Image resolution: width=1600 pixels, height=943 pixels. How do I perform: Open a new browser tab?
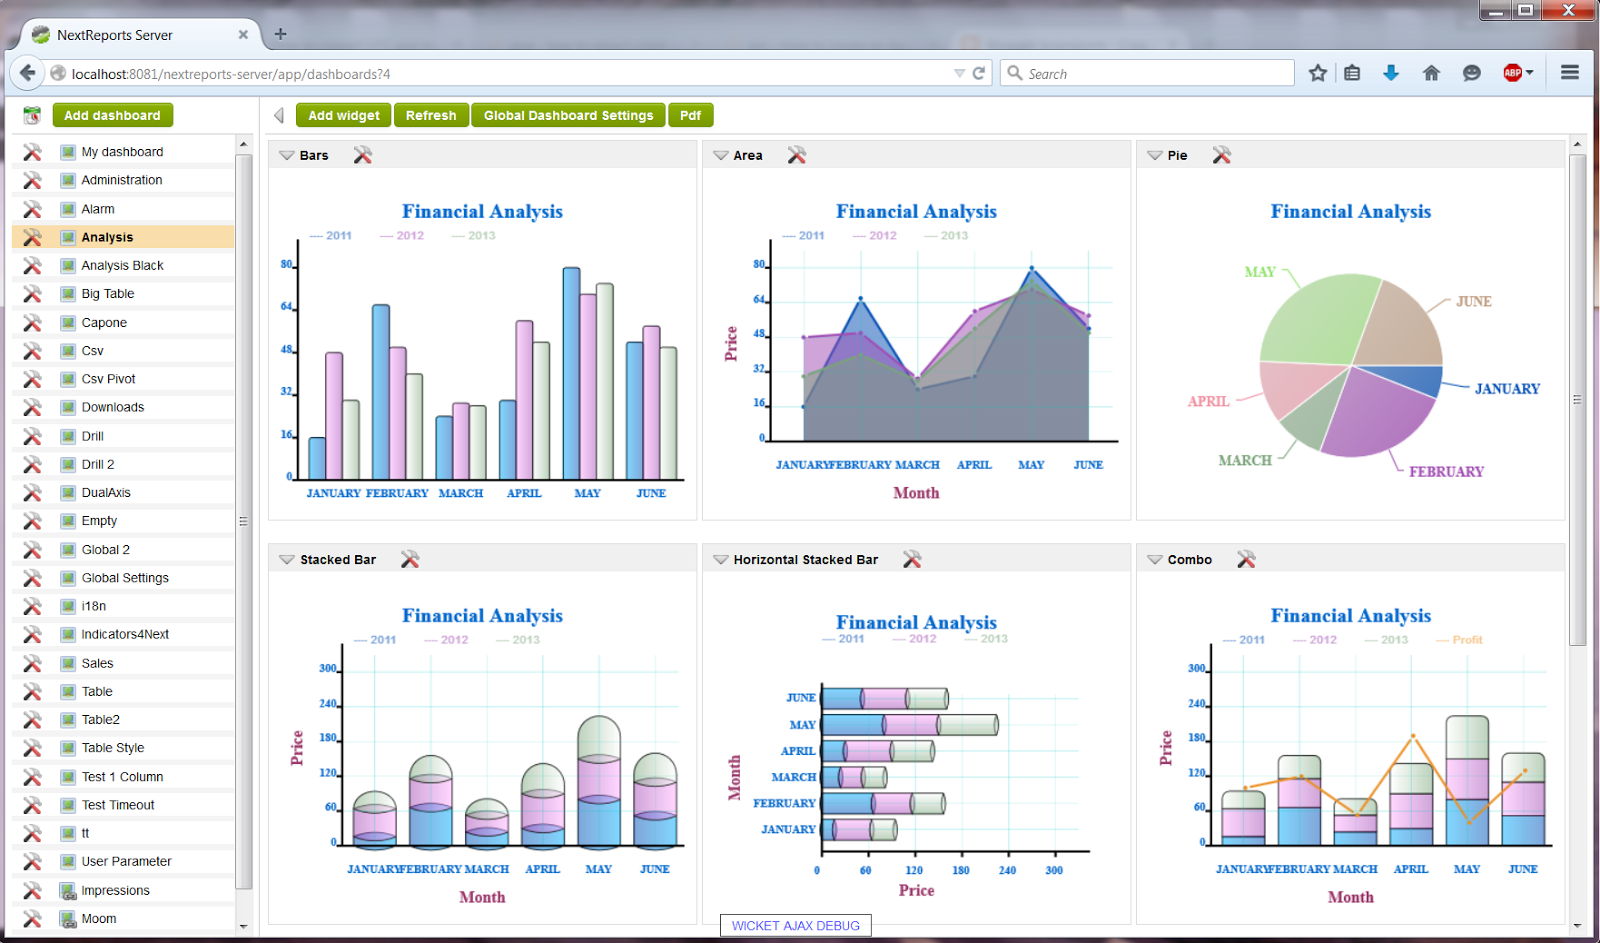click(281, 34)
